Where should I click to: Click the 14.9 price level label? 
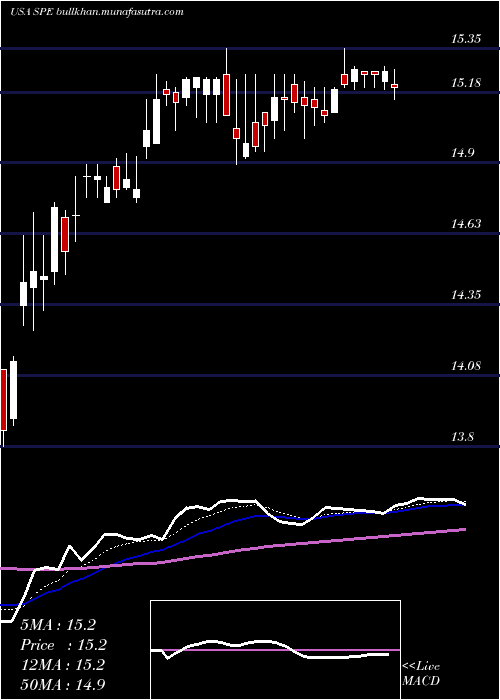462,153
